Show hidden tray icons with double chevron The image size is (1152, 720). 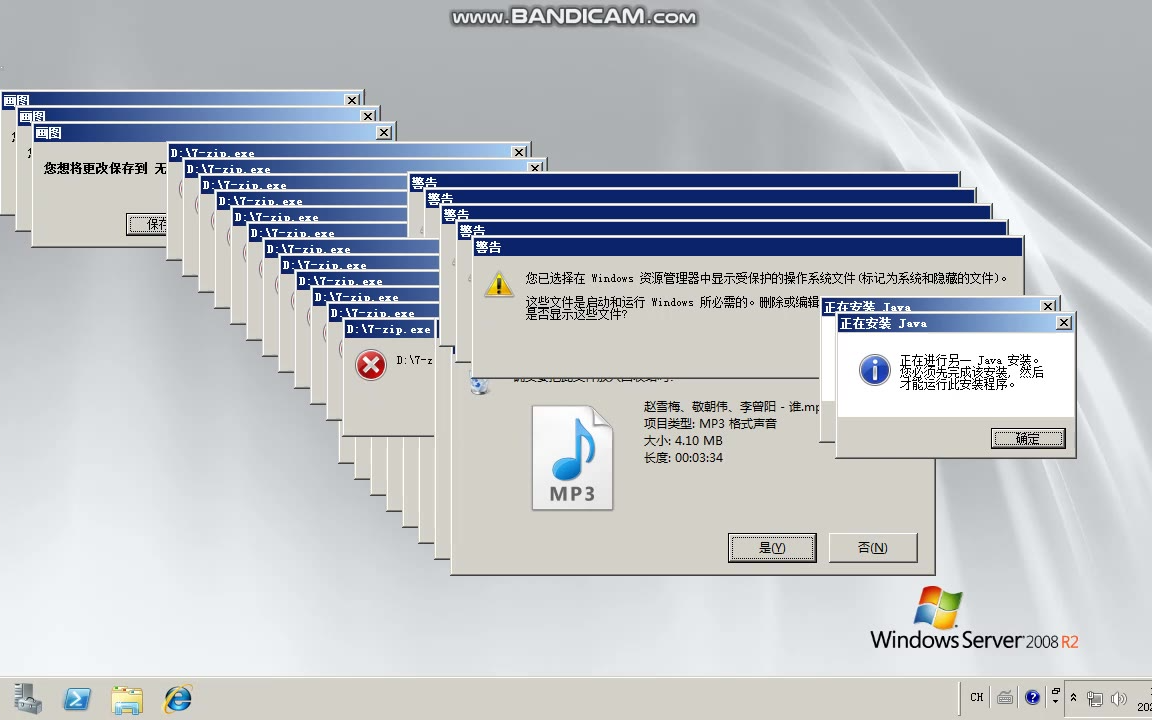click(1073, 697)
